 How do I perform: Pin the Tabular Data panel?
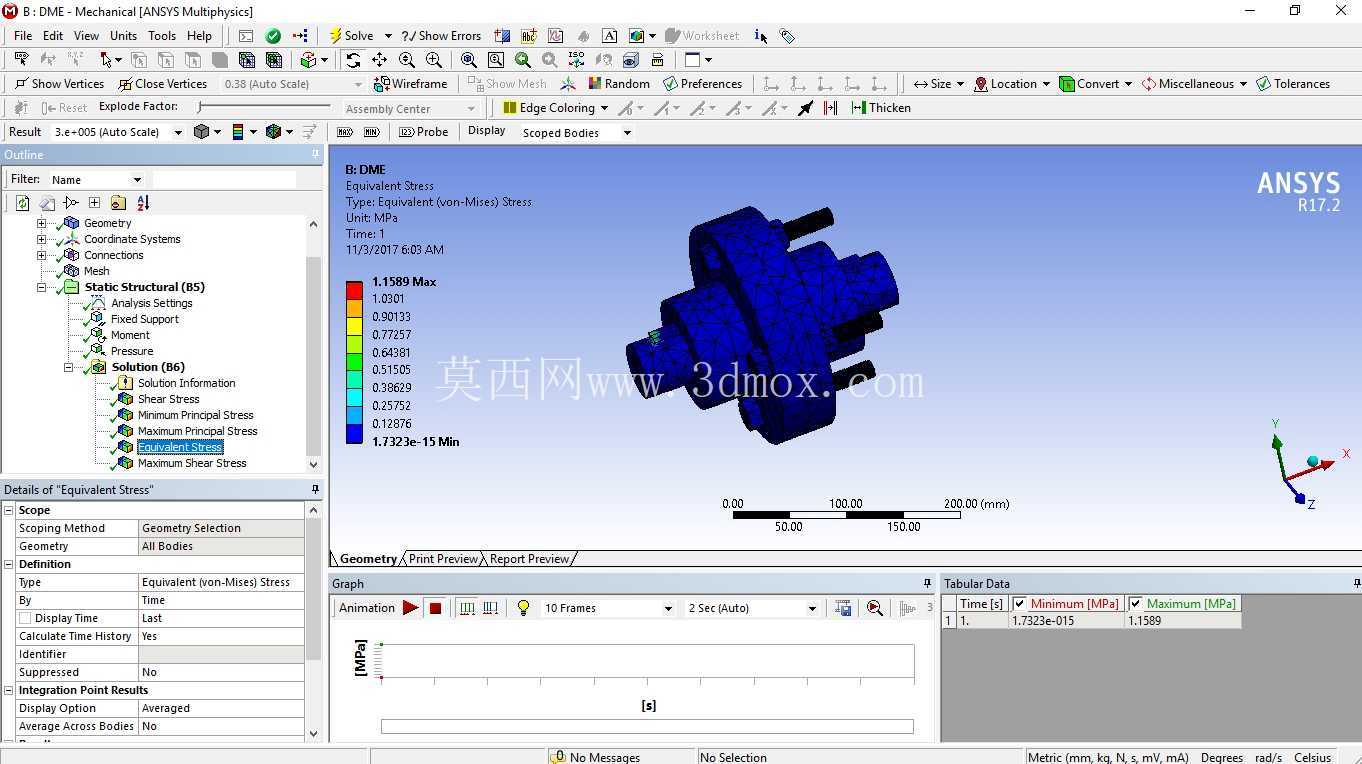[x=1355, y=583]
